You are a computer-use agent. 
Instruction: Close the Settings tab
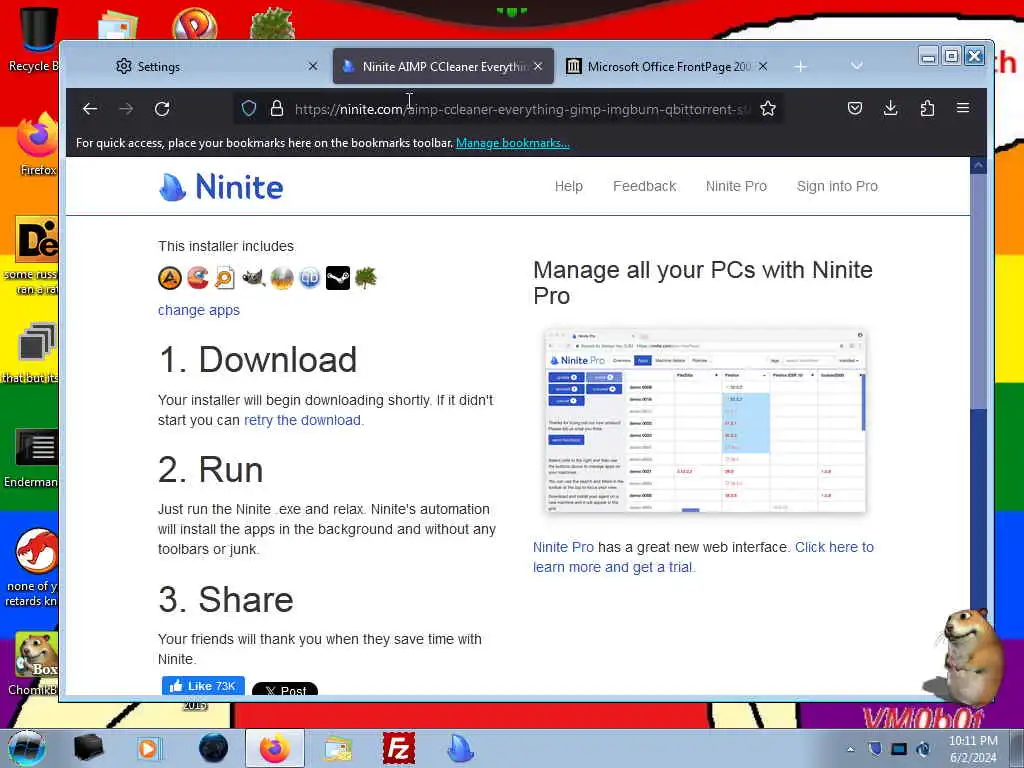click(x=313, y=66)
